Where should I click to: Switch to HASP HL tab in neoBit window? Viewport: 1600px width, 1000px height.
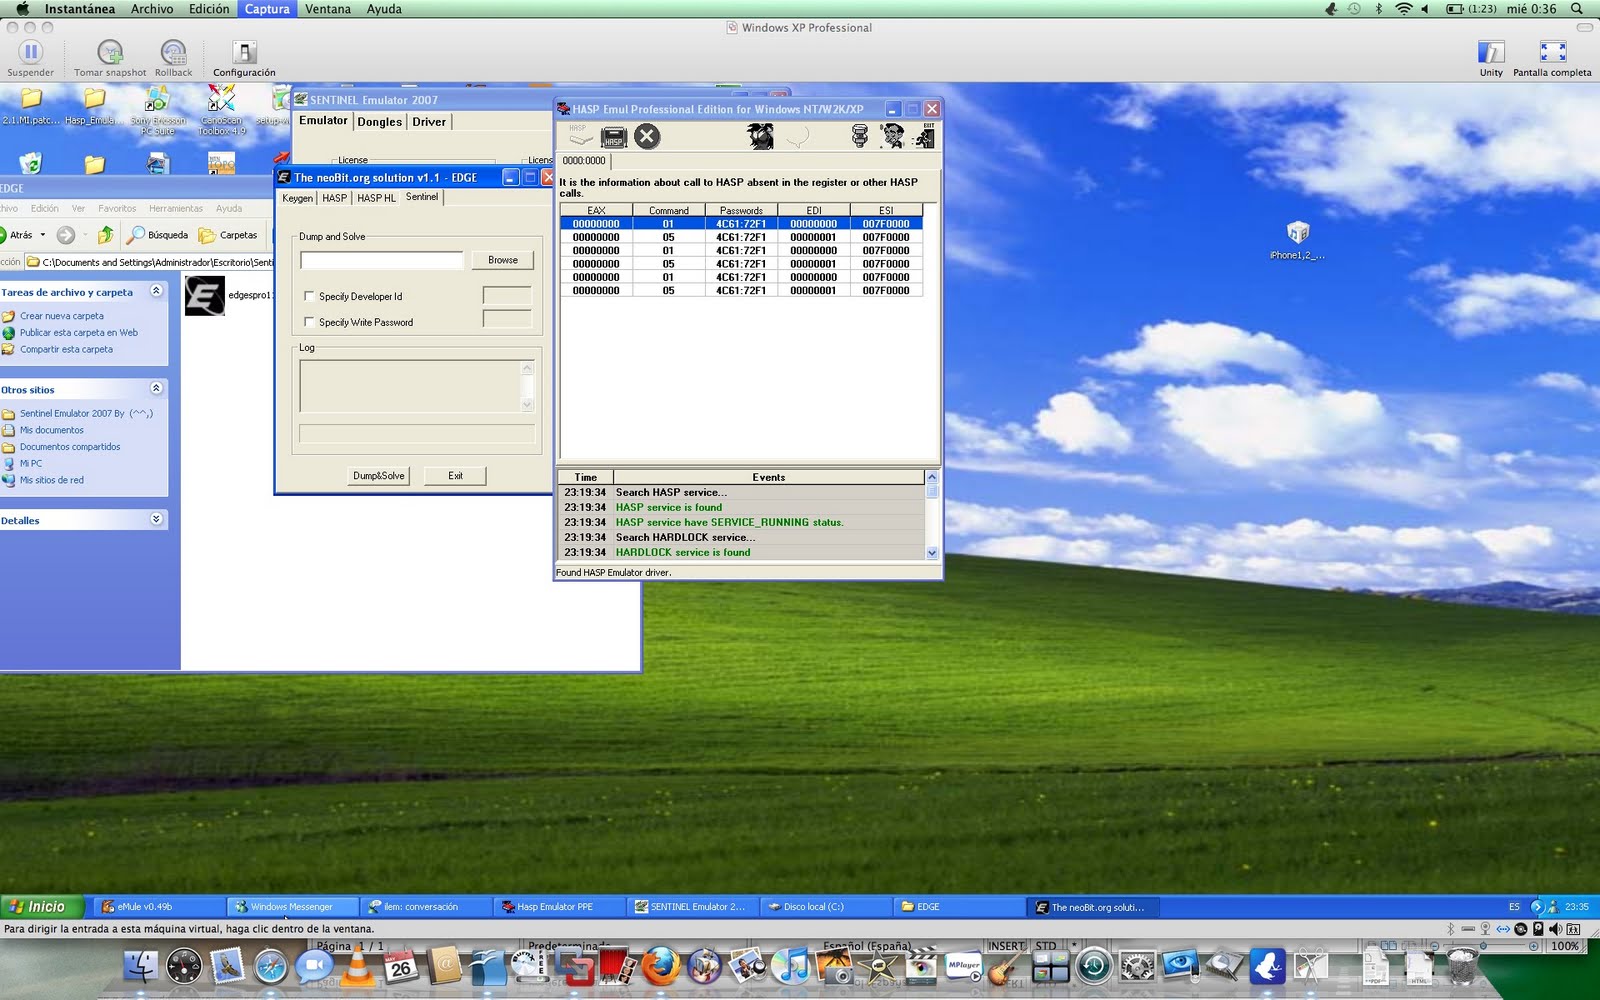(x=377, y=198)
